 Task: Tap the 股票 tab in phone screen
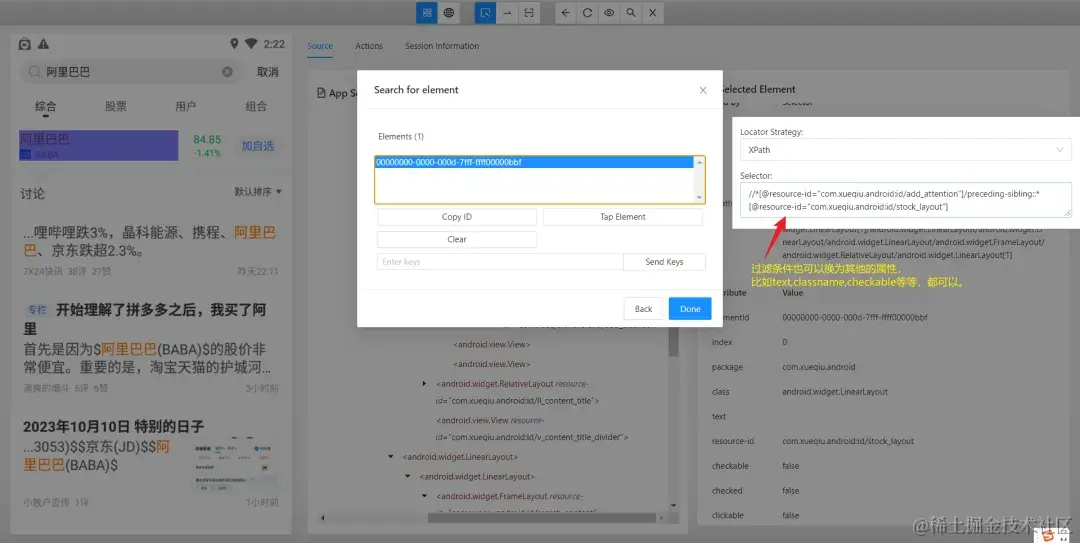point(116,106)
